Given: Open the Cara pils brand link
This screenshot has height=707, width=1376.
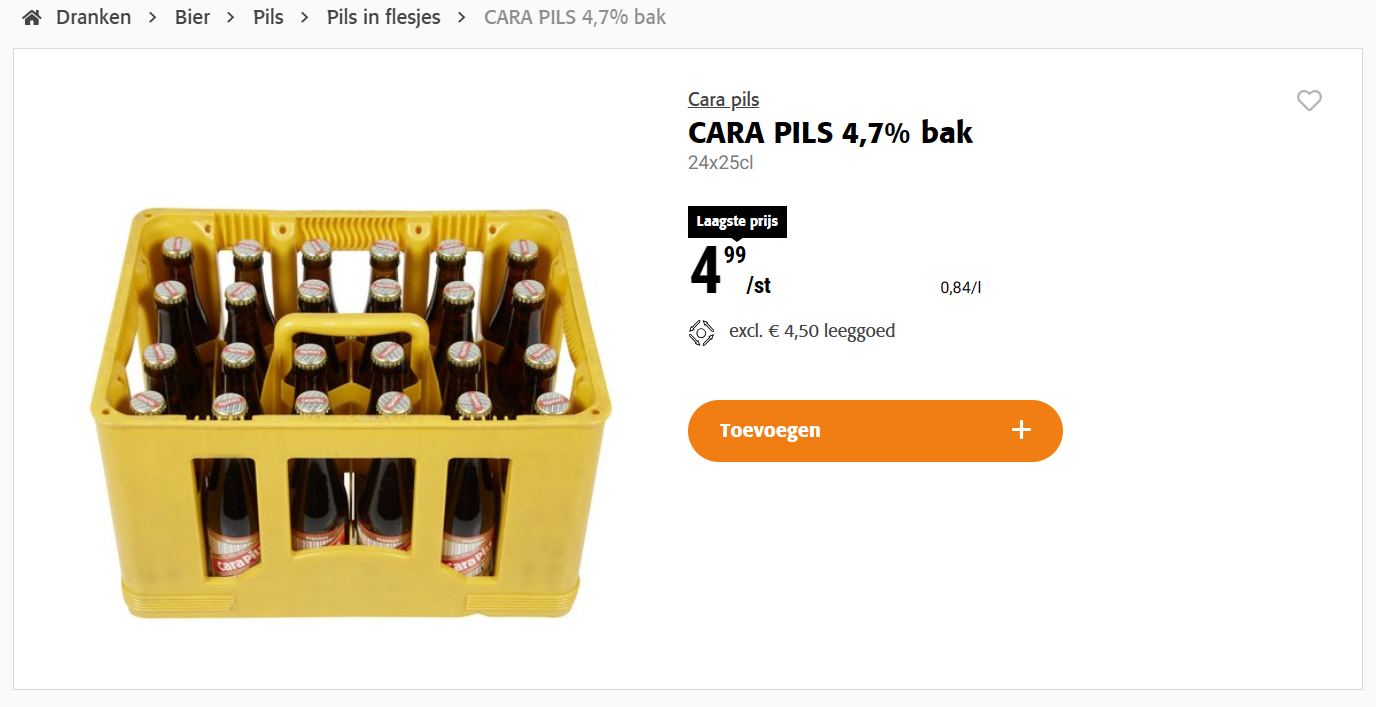Looking at the screenshot, I should click(723, 99).
